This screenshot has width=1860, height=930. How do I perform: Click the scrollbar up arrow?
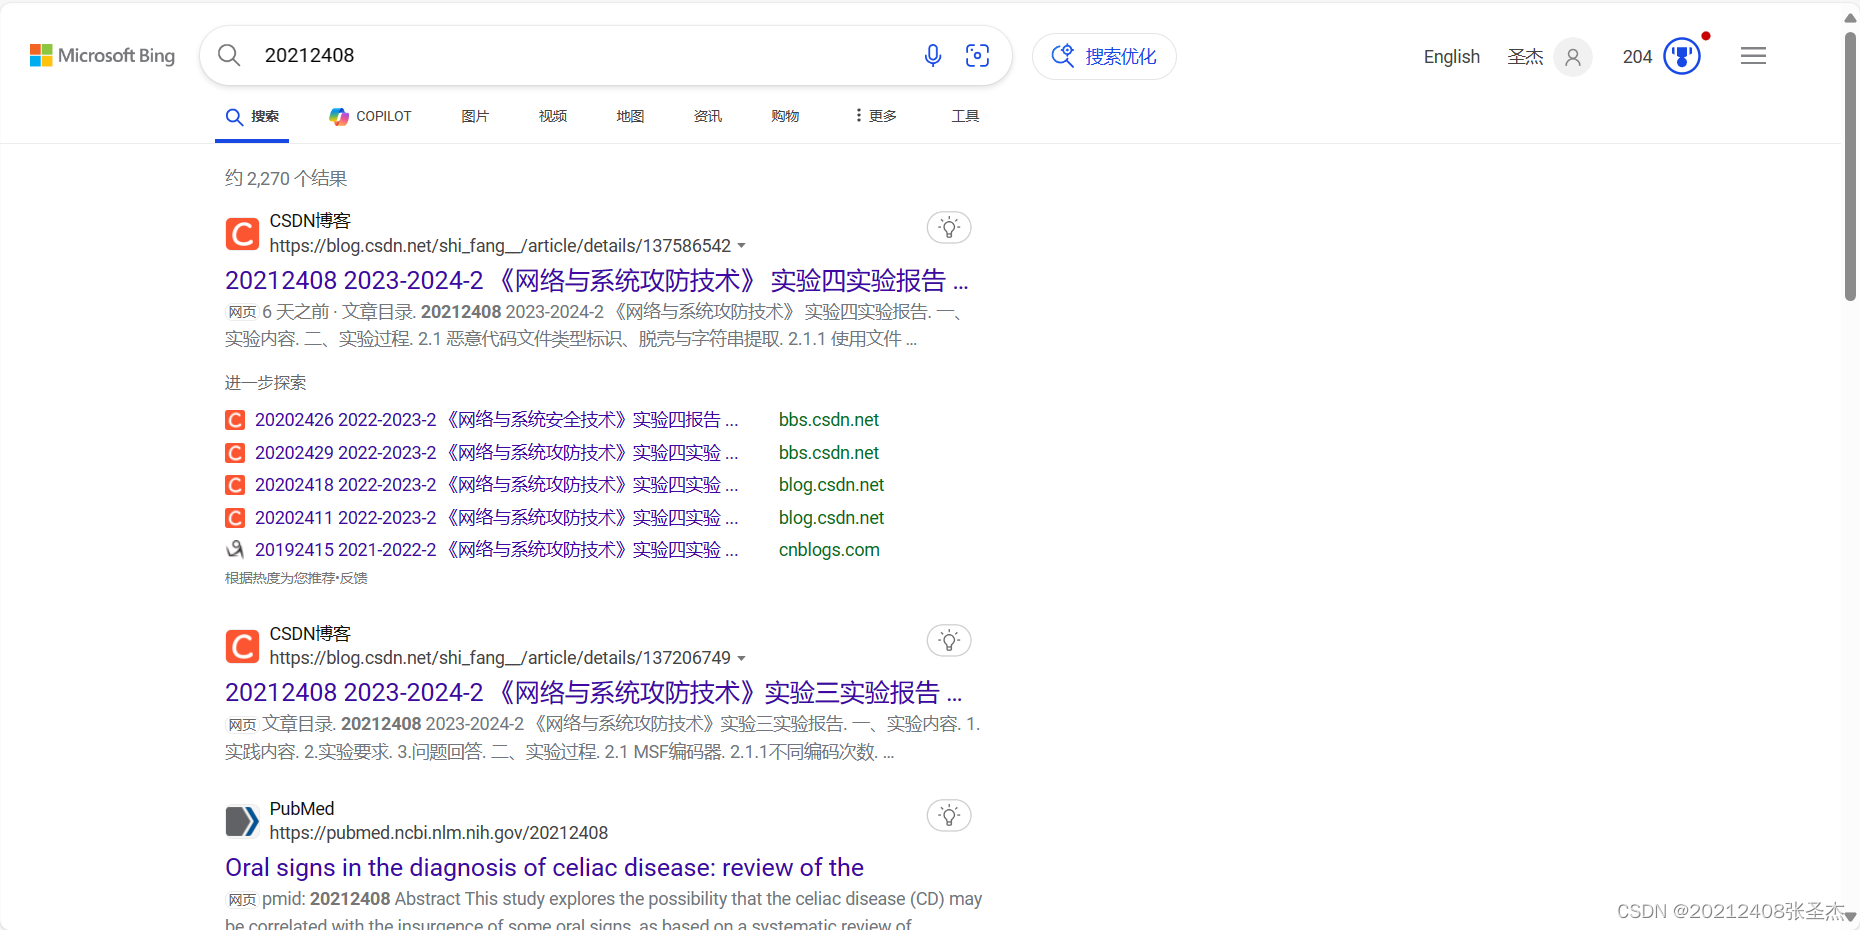pos(1850,18)
